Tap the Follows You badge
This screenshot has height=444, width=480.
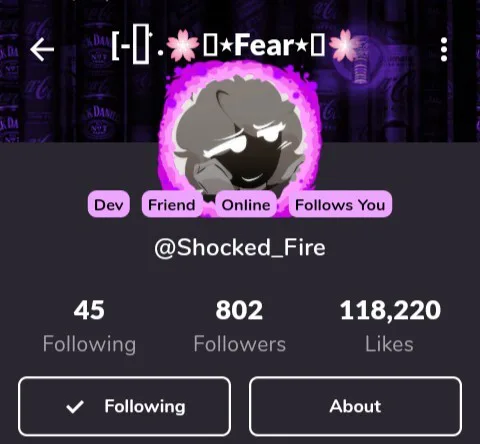(x=340, y=204)
